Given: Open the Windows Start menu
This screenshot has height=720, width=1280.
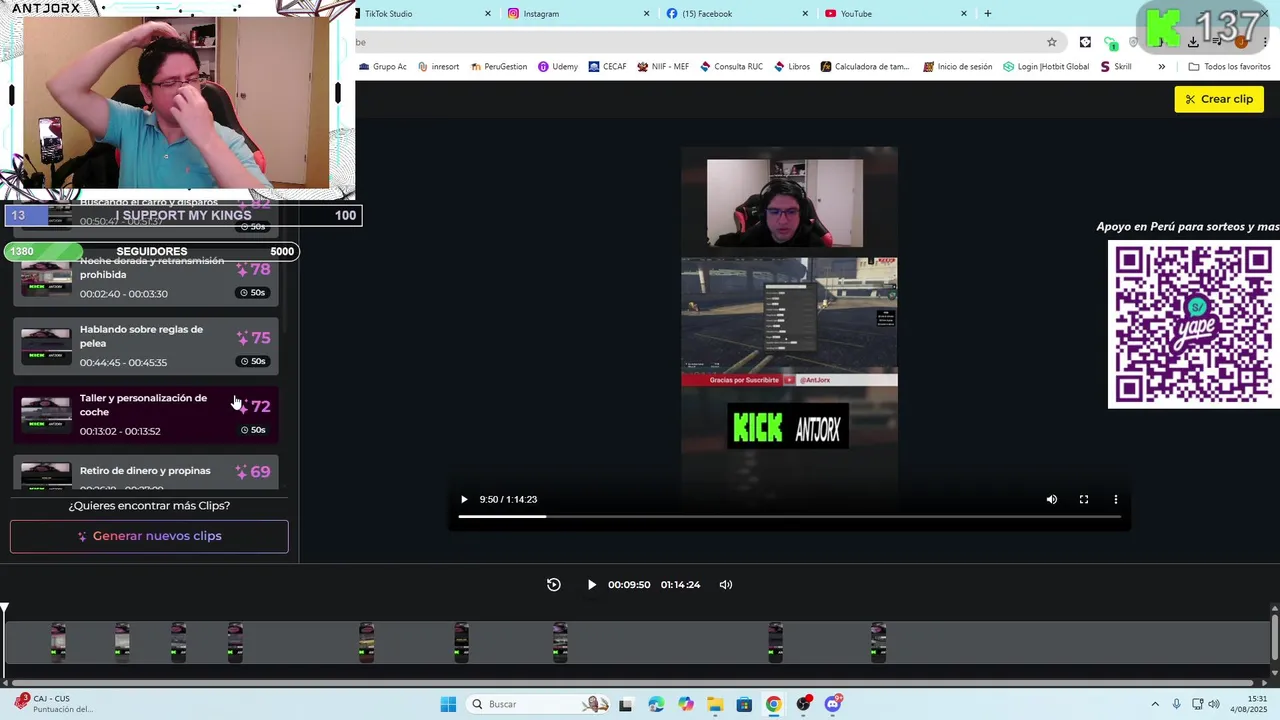Looking at the screenshot, I should point(448,704).
